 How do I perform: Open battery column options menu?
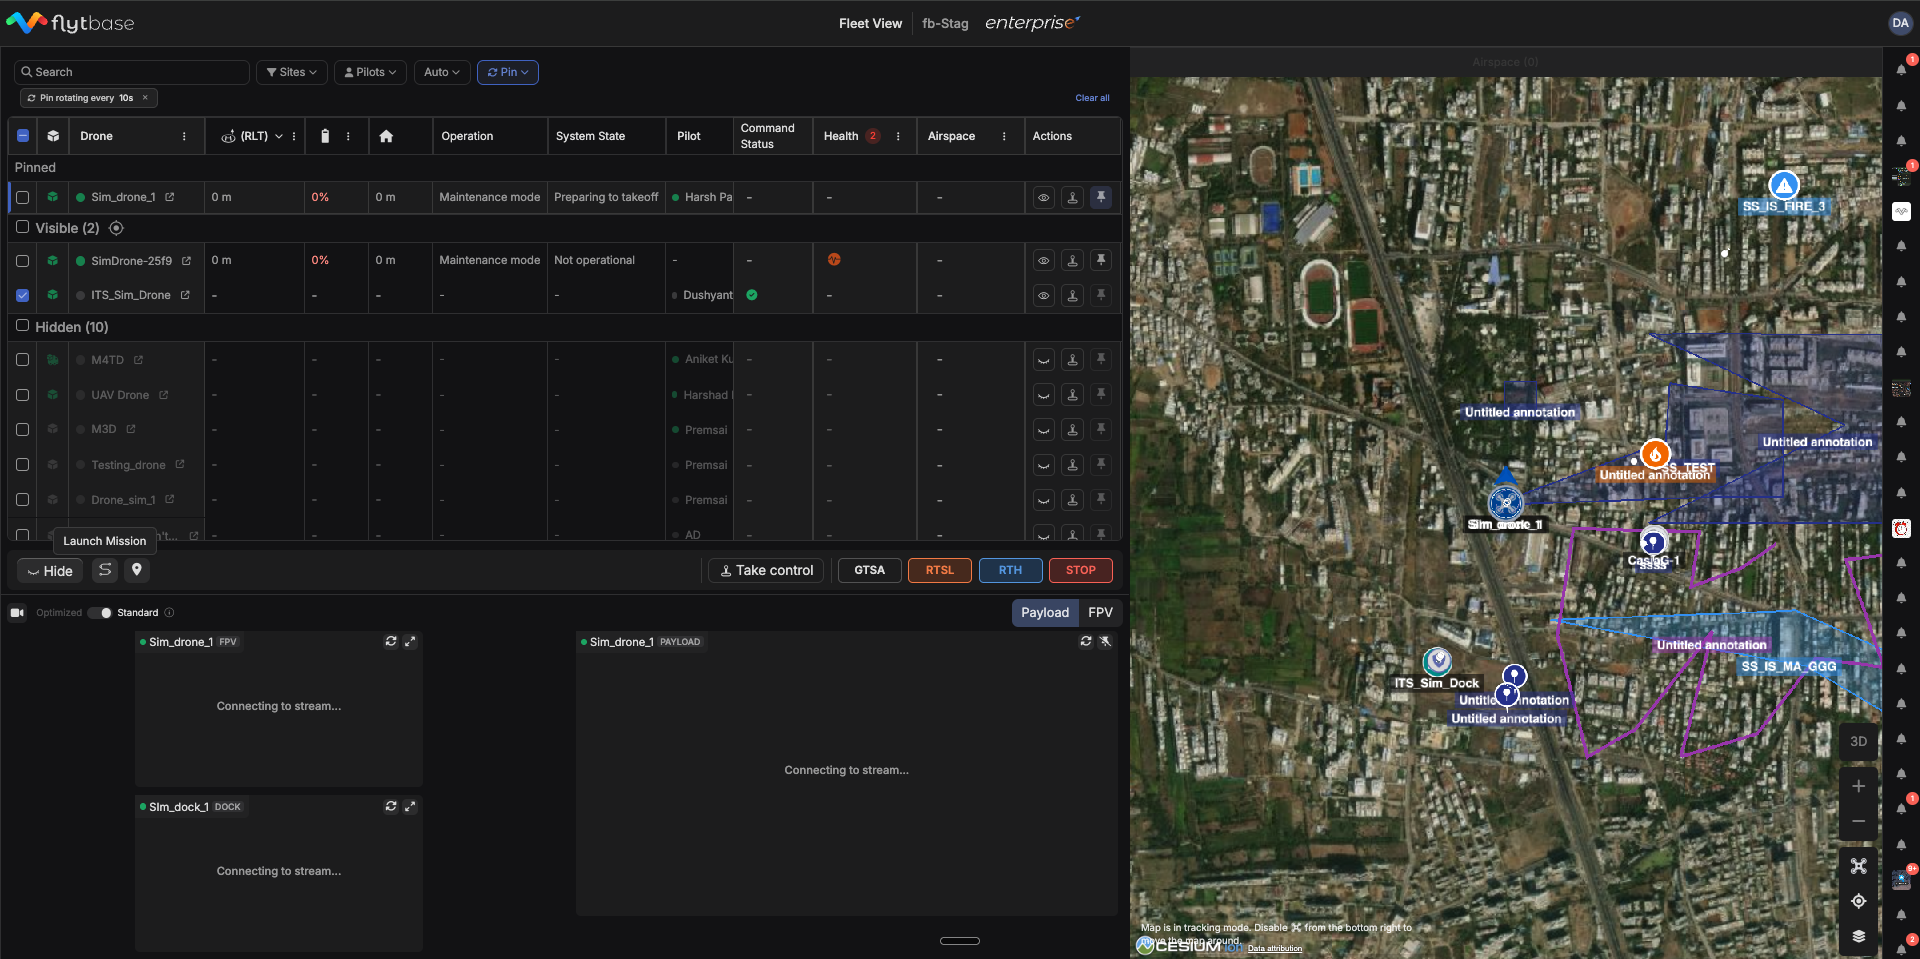coord(348,136)
